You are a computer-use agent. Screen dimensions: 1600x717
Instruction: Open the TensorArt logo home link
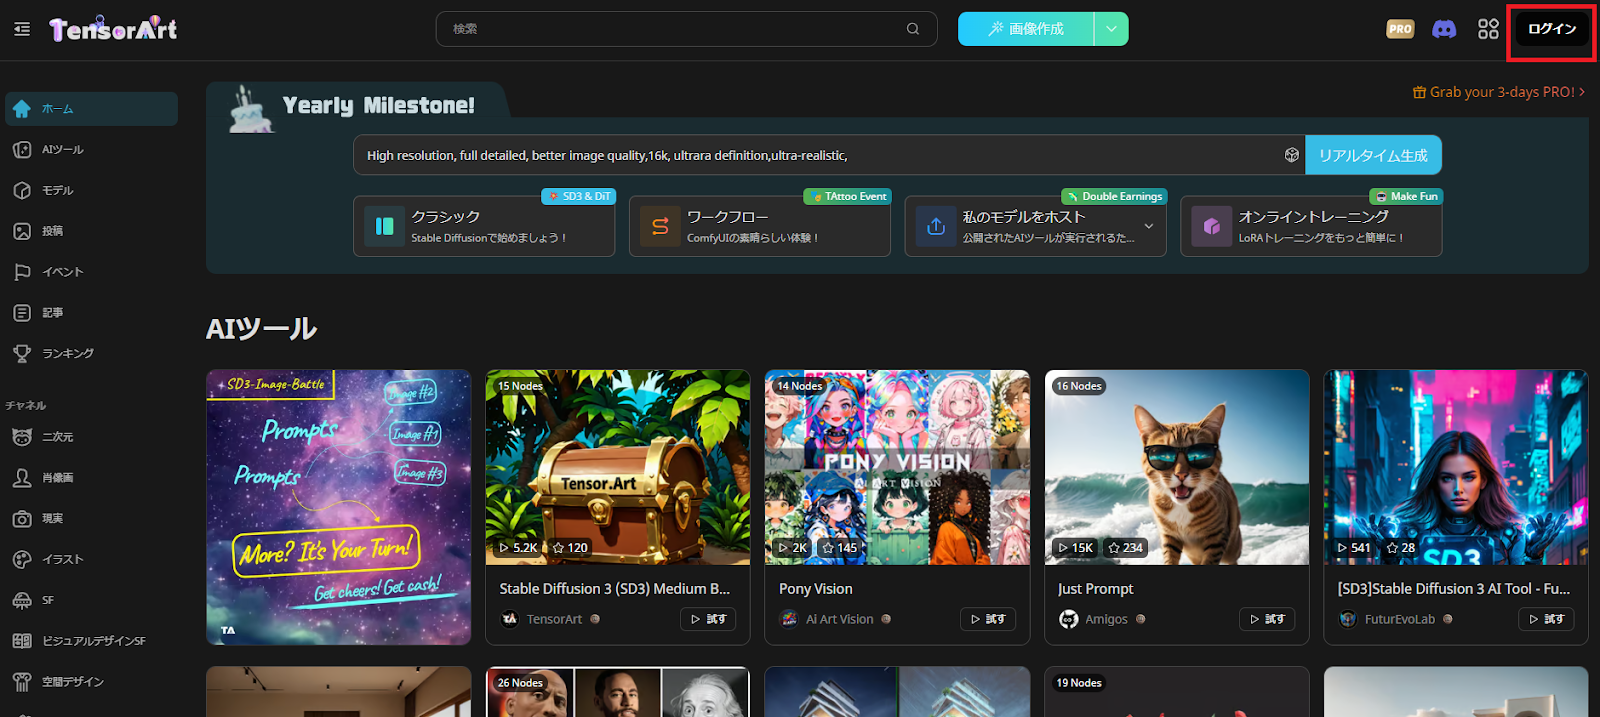(x=113, y=30)
